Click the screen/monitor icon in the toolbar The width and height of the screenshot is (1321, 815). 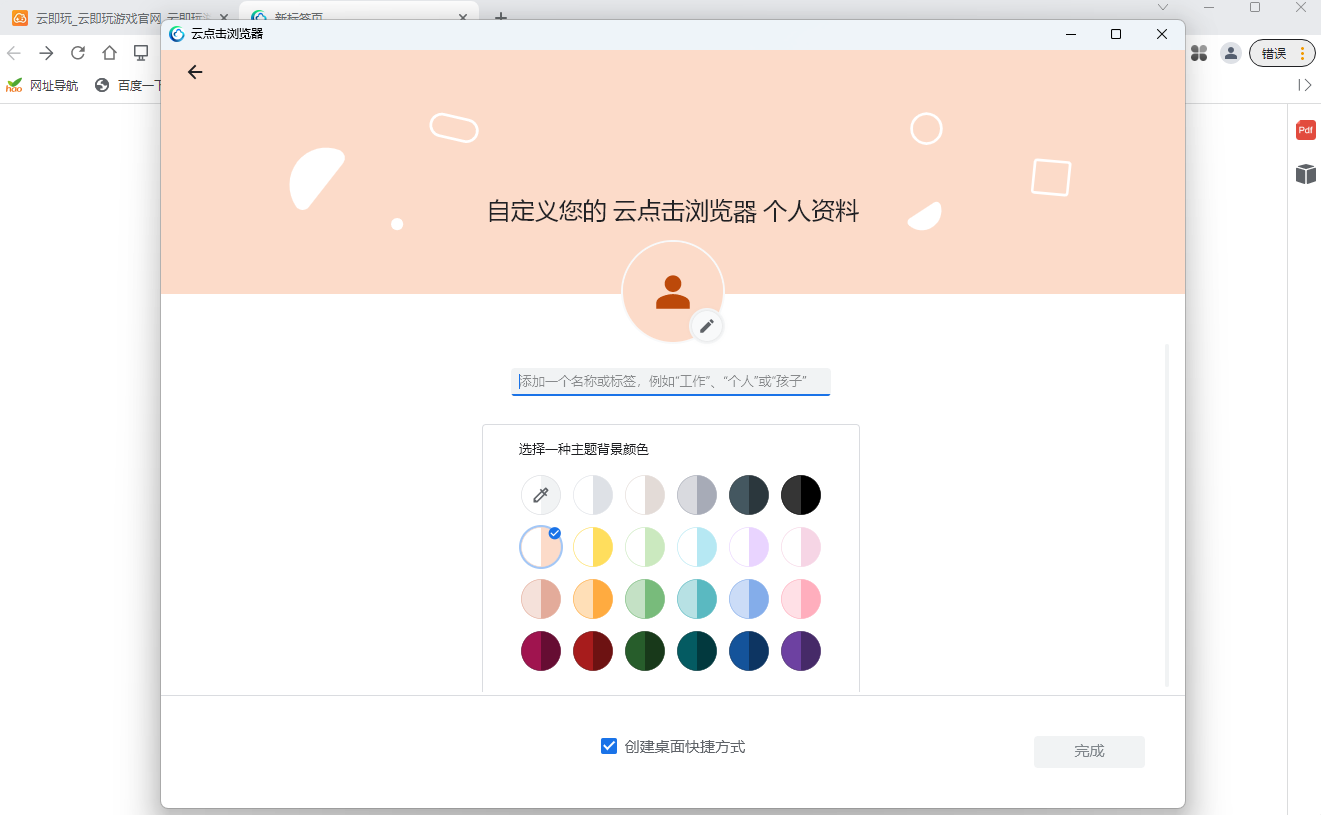(140, 53)
